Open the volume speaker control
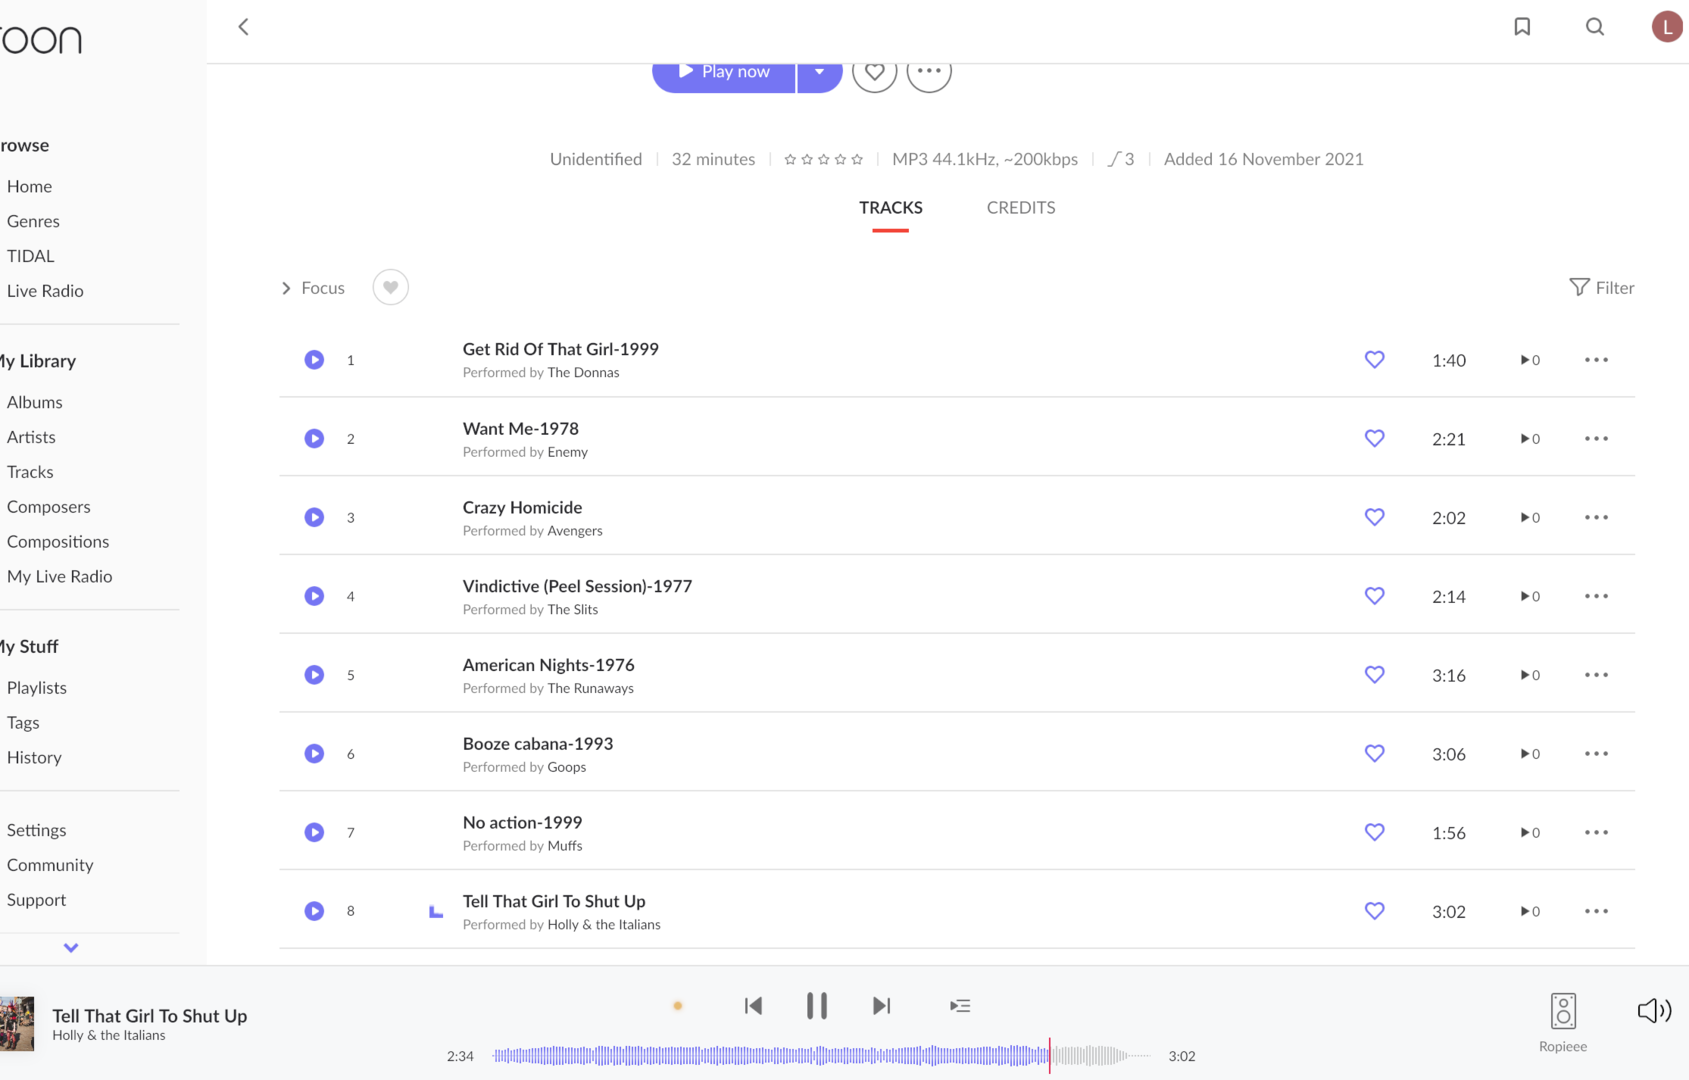Viewport: 1689px width, 1080px height. [x=1654, y=1011]
